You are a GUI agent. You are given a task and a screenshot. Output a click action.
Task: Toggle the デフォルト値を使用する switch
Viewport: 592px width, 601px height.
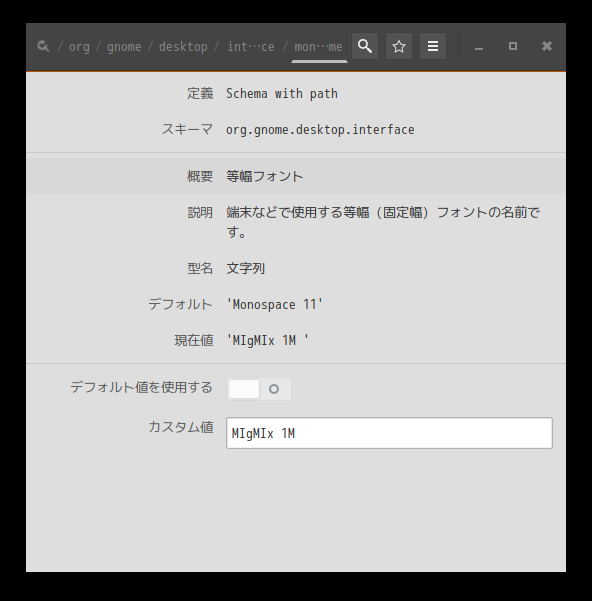click(x=259, y=389)
